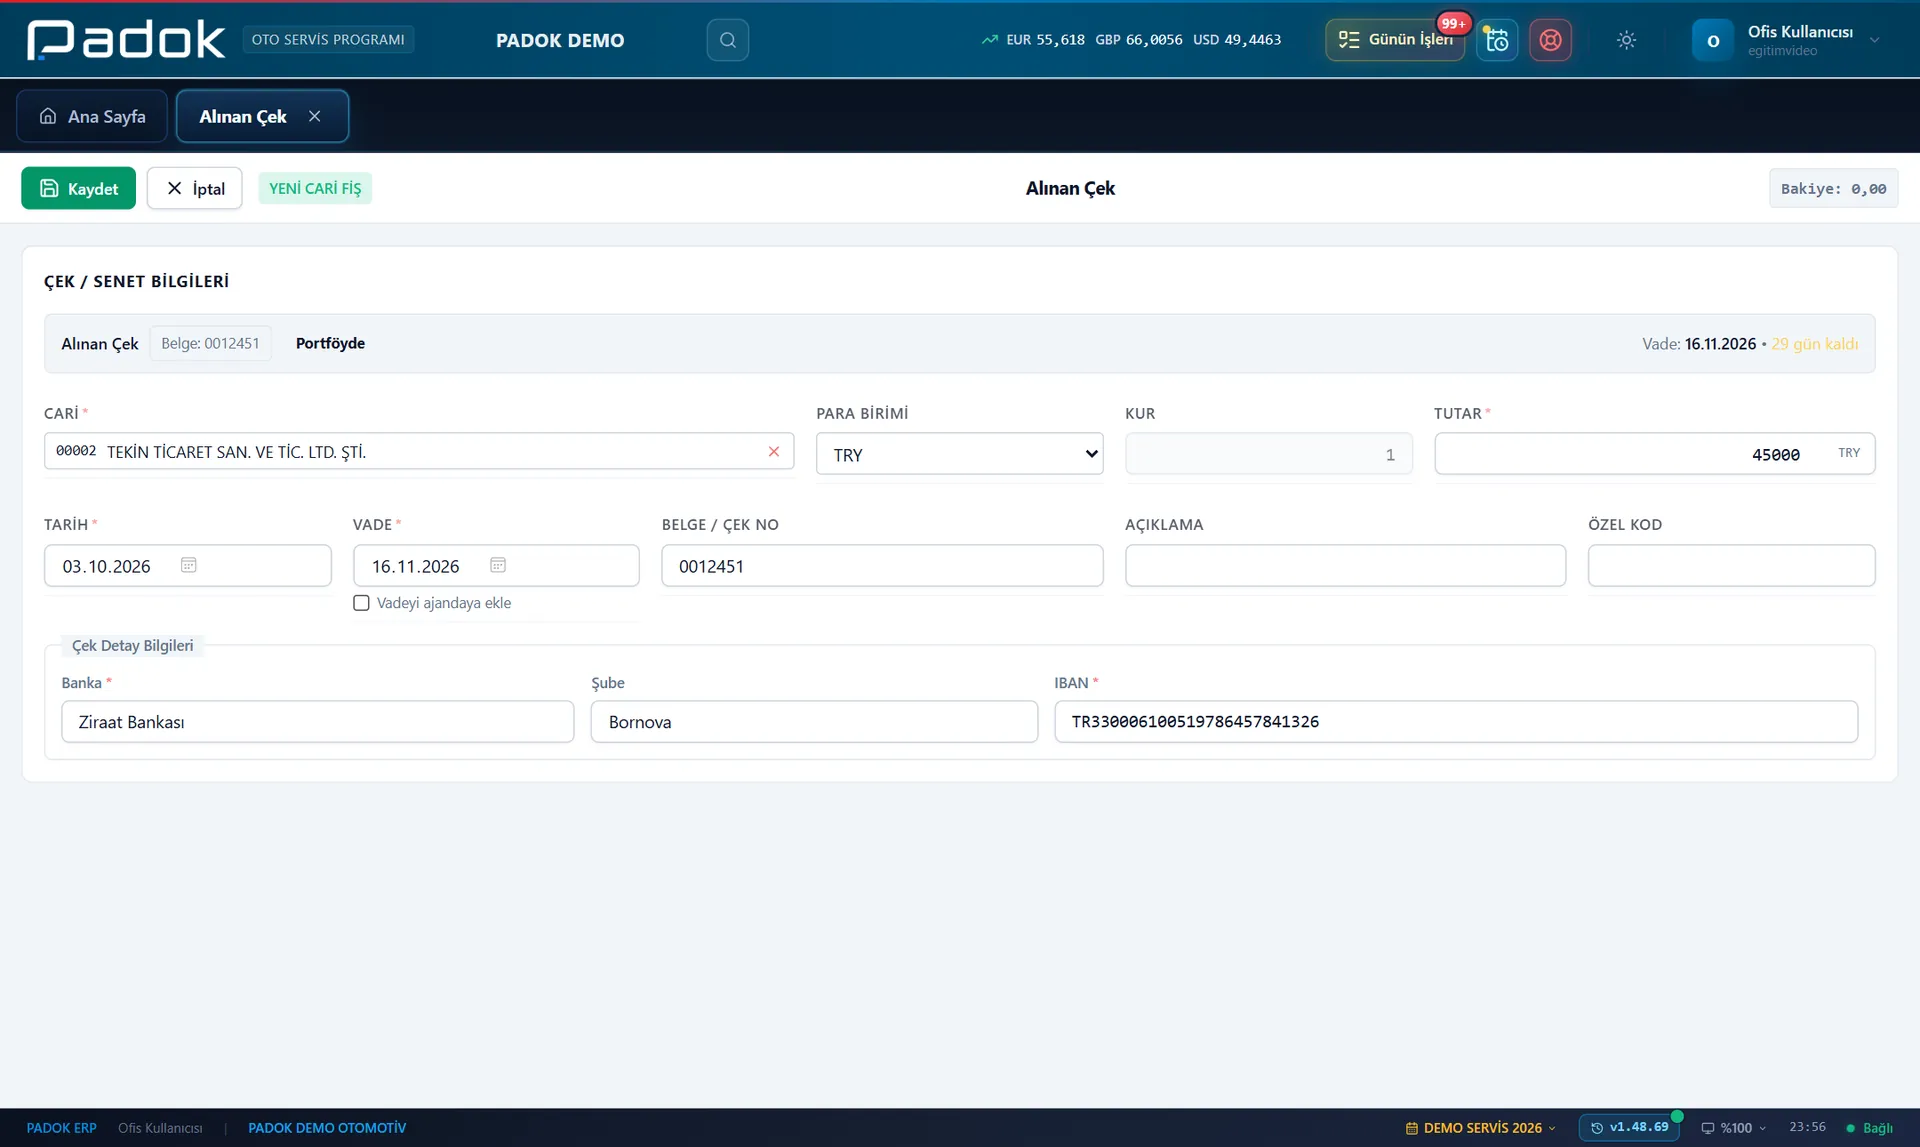The height and width of the screenshot is (1147, 1920).
Task: Click the red lifebuoy support icon
Action: [x=1550, y=40]
